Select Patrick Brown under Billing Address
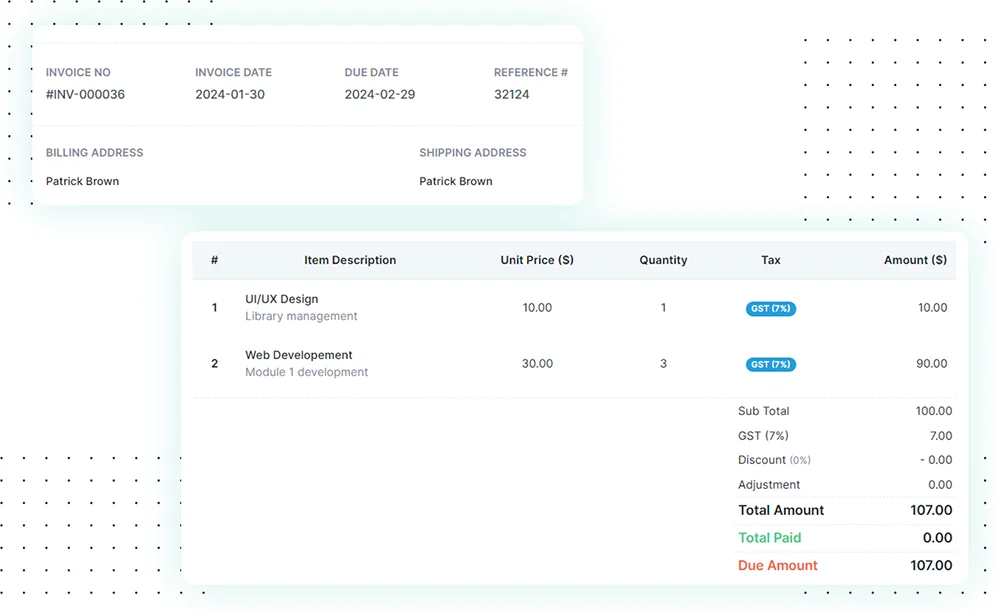This screenshot has height=614, width=1000. (82, 181)
